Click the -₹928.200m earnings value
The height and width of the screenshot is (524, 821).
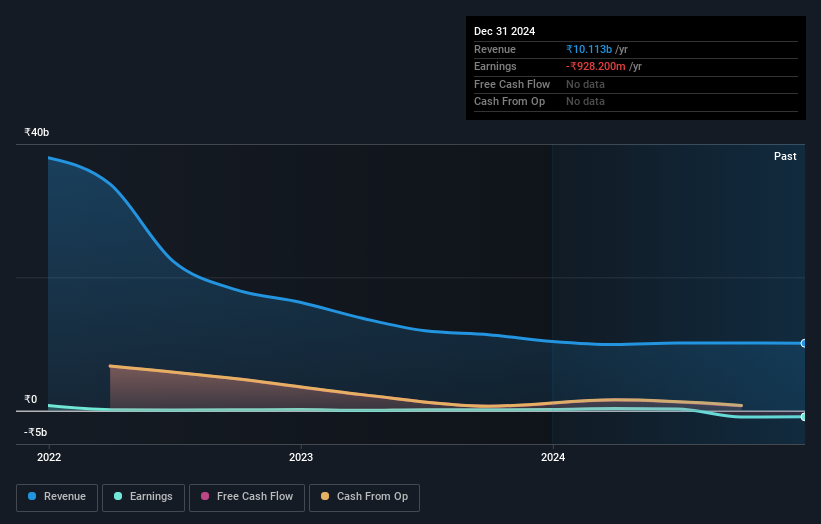595,66
